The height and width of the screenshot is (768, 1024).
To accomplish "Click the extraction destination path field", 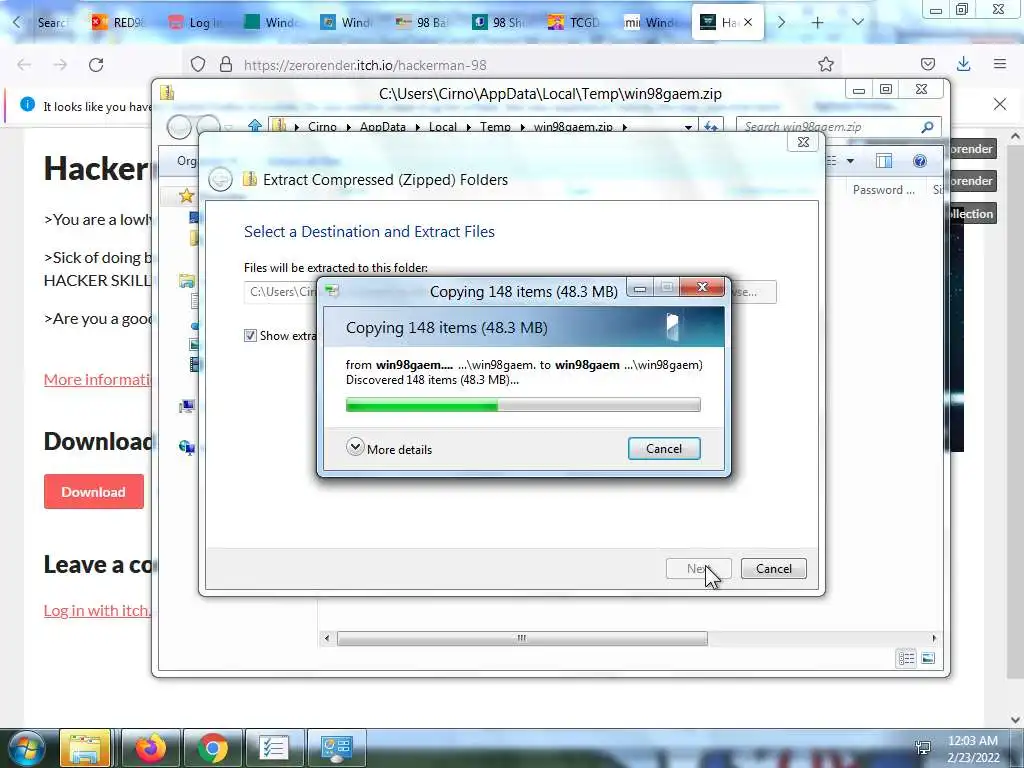I will (281, 292).
